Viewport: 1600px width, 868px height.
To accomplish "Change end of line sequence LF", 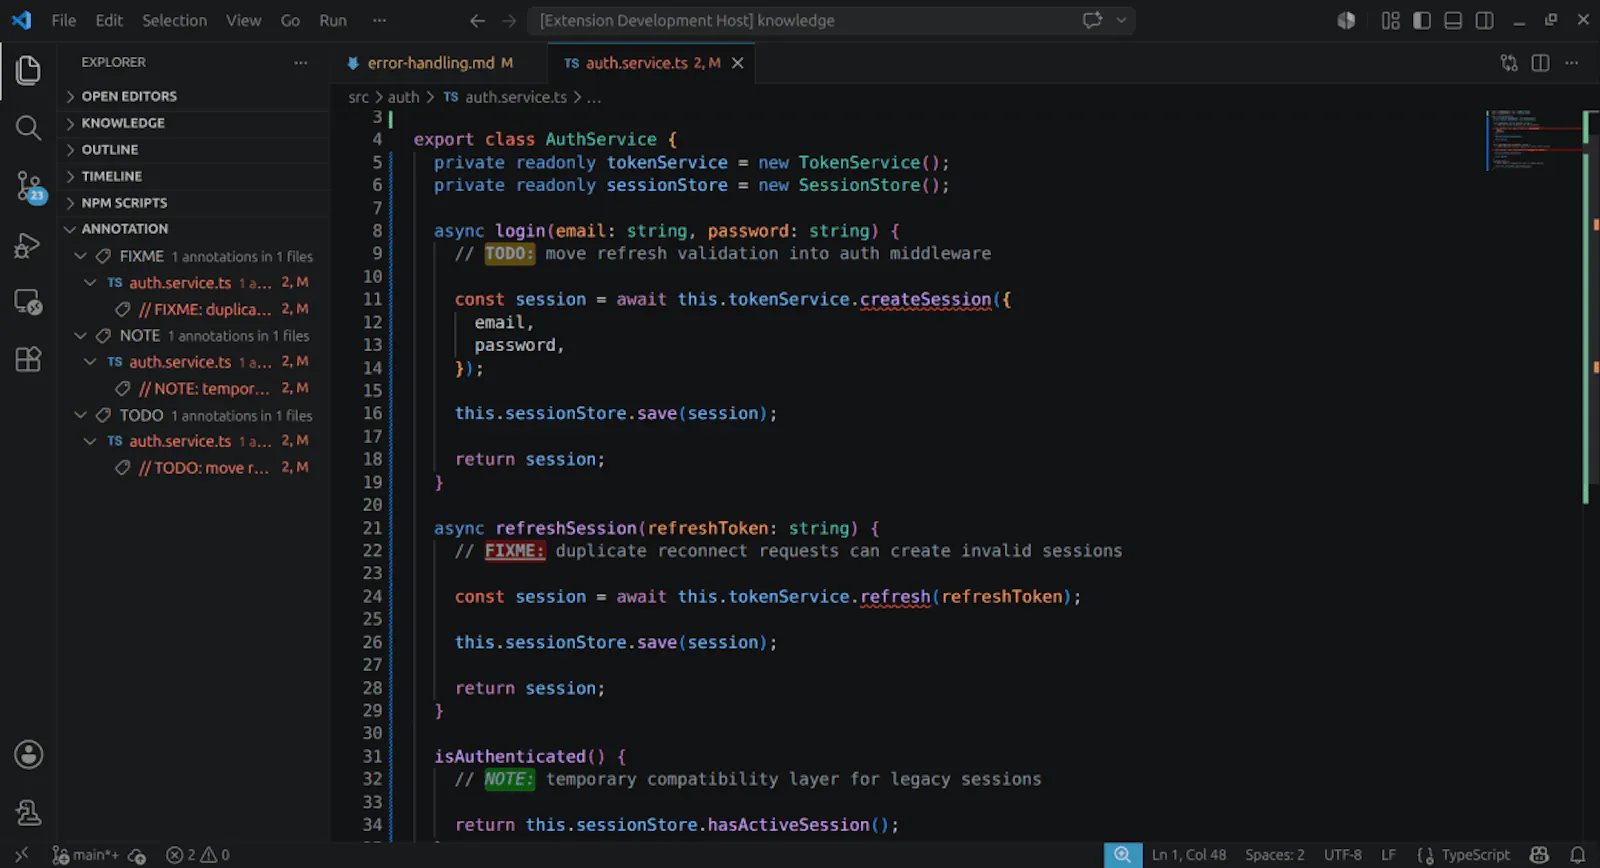I will [x=1388, y=855].
